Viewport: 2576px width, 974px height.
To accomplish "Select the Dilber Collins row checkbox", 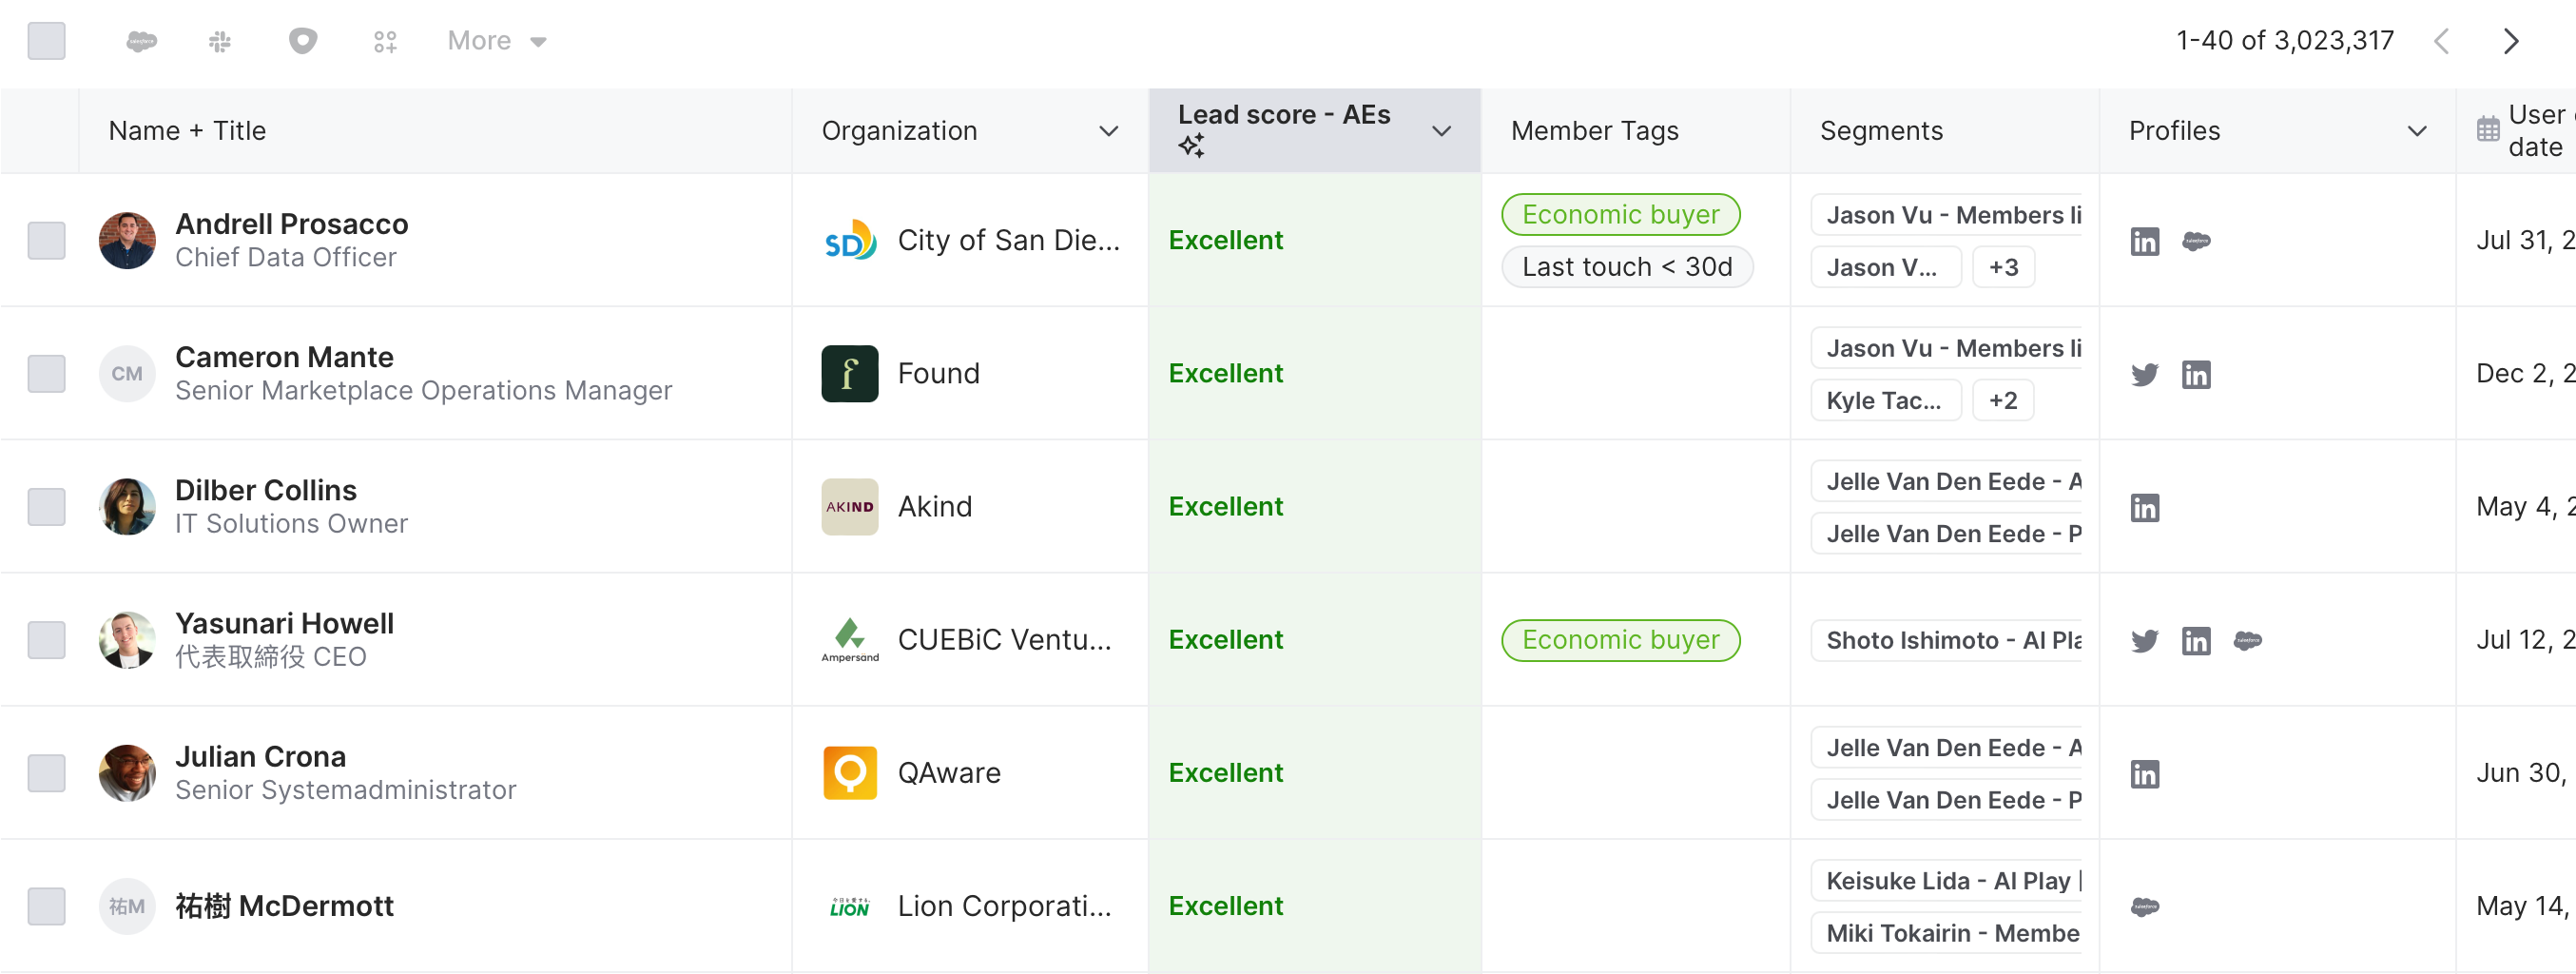I will [46, 507].
